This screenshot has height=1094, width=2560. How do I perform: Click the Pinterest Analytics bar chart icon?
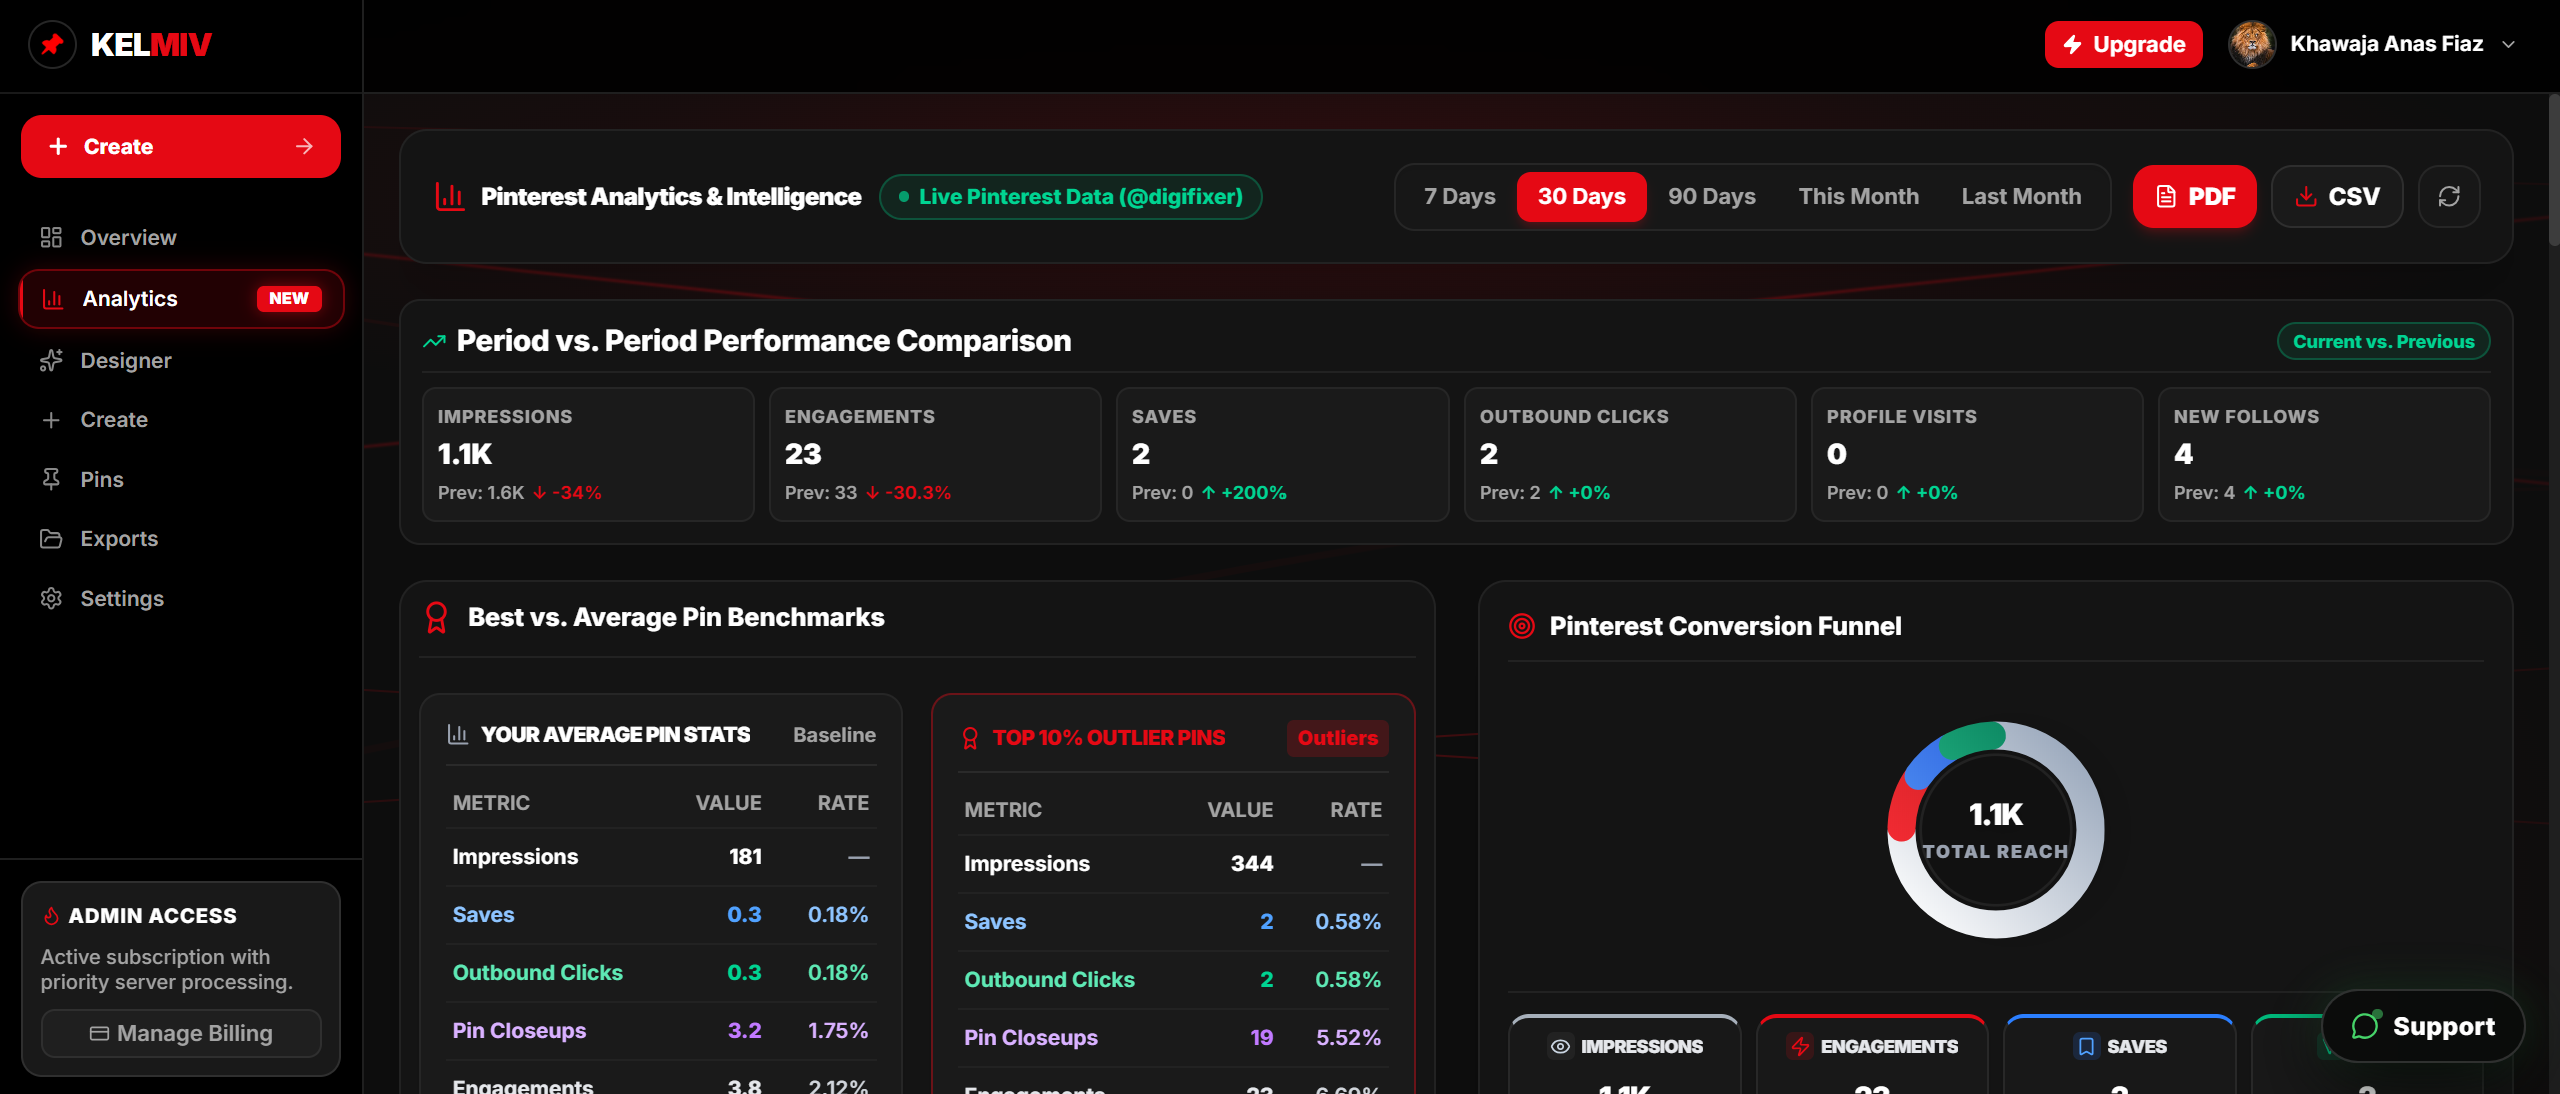[449, 197]
